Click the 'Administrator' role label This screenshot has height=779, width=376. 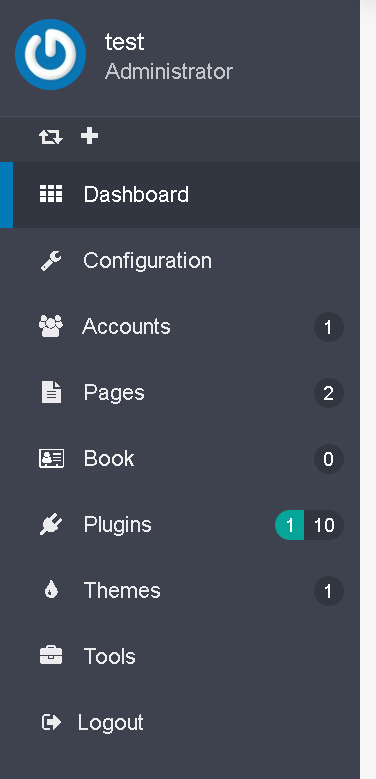pyautogui.click(x=169, y=72)
